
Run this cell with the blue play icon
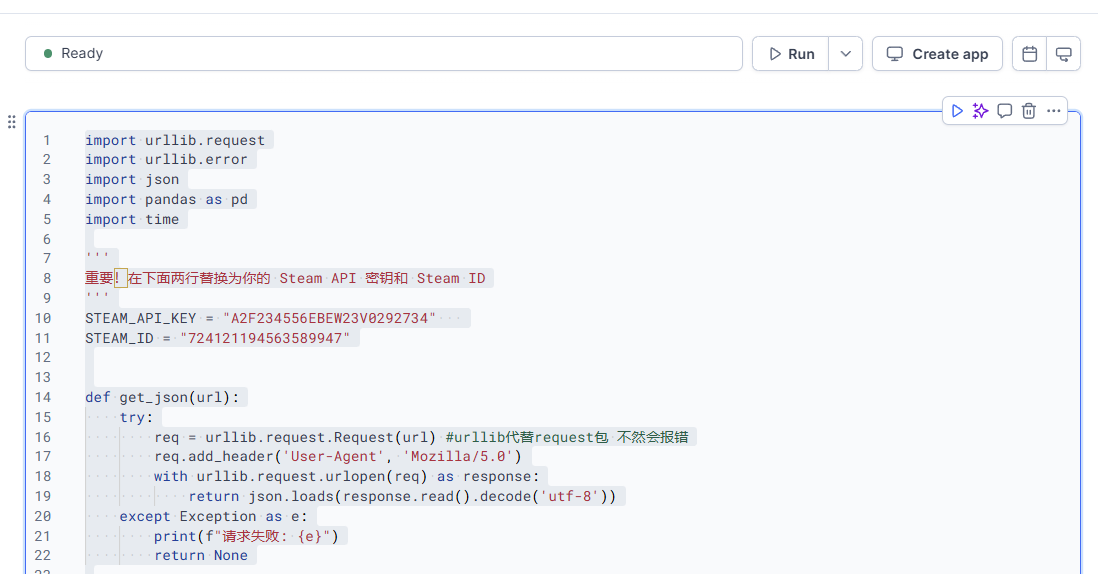(x=957, y=111)
